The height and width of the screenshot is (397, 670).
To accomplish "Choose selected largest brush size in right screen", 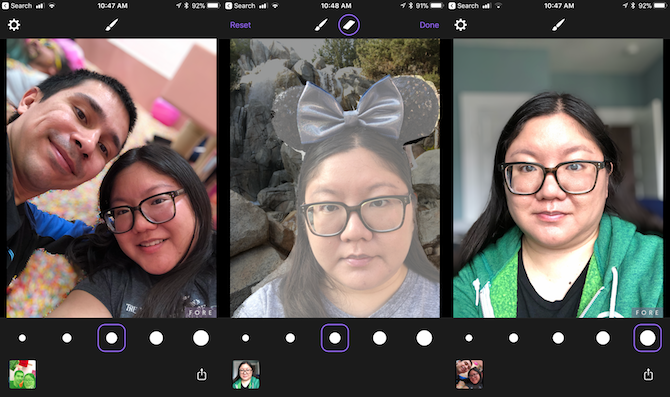I will (648, 338).
